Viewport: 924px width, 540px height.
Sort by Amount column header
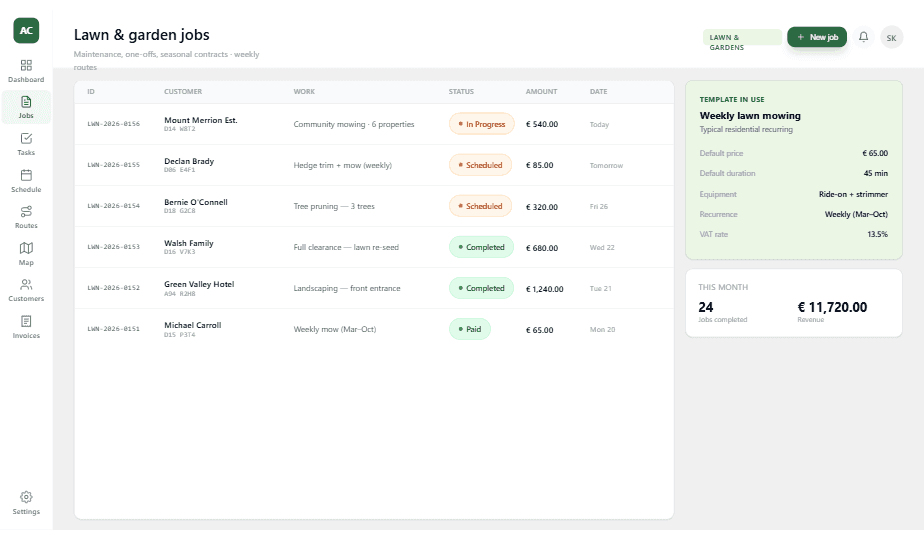(541, 91)
